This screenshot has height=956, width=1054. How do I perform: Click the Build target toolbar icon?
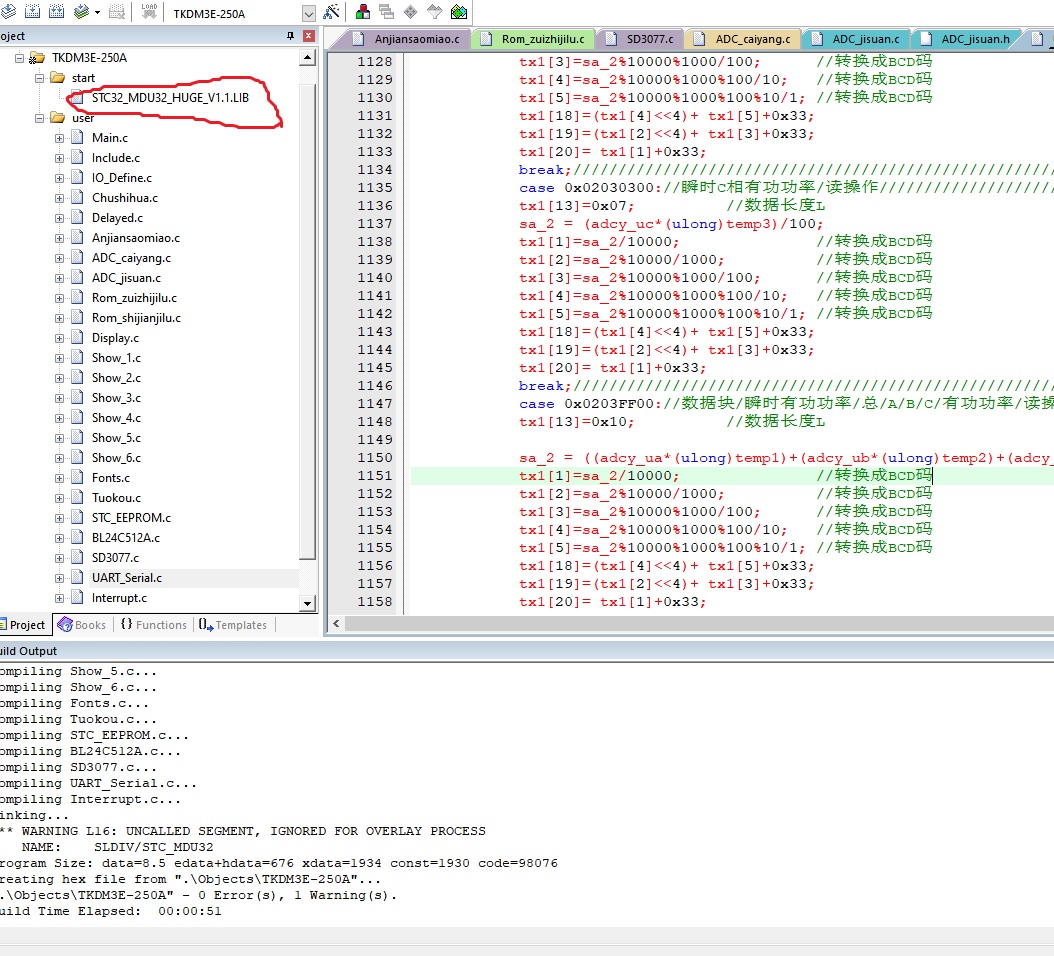tap(32, 11)
